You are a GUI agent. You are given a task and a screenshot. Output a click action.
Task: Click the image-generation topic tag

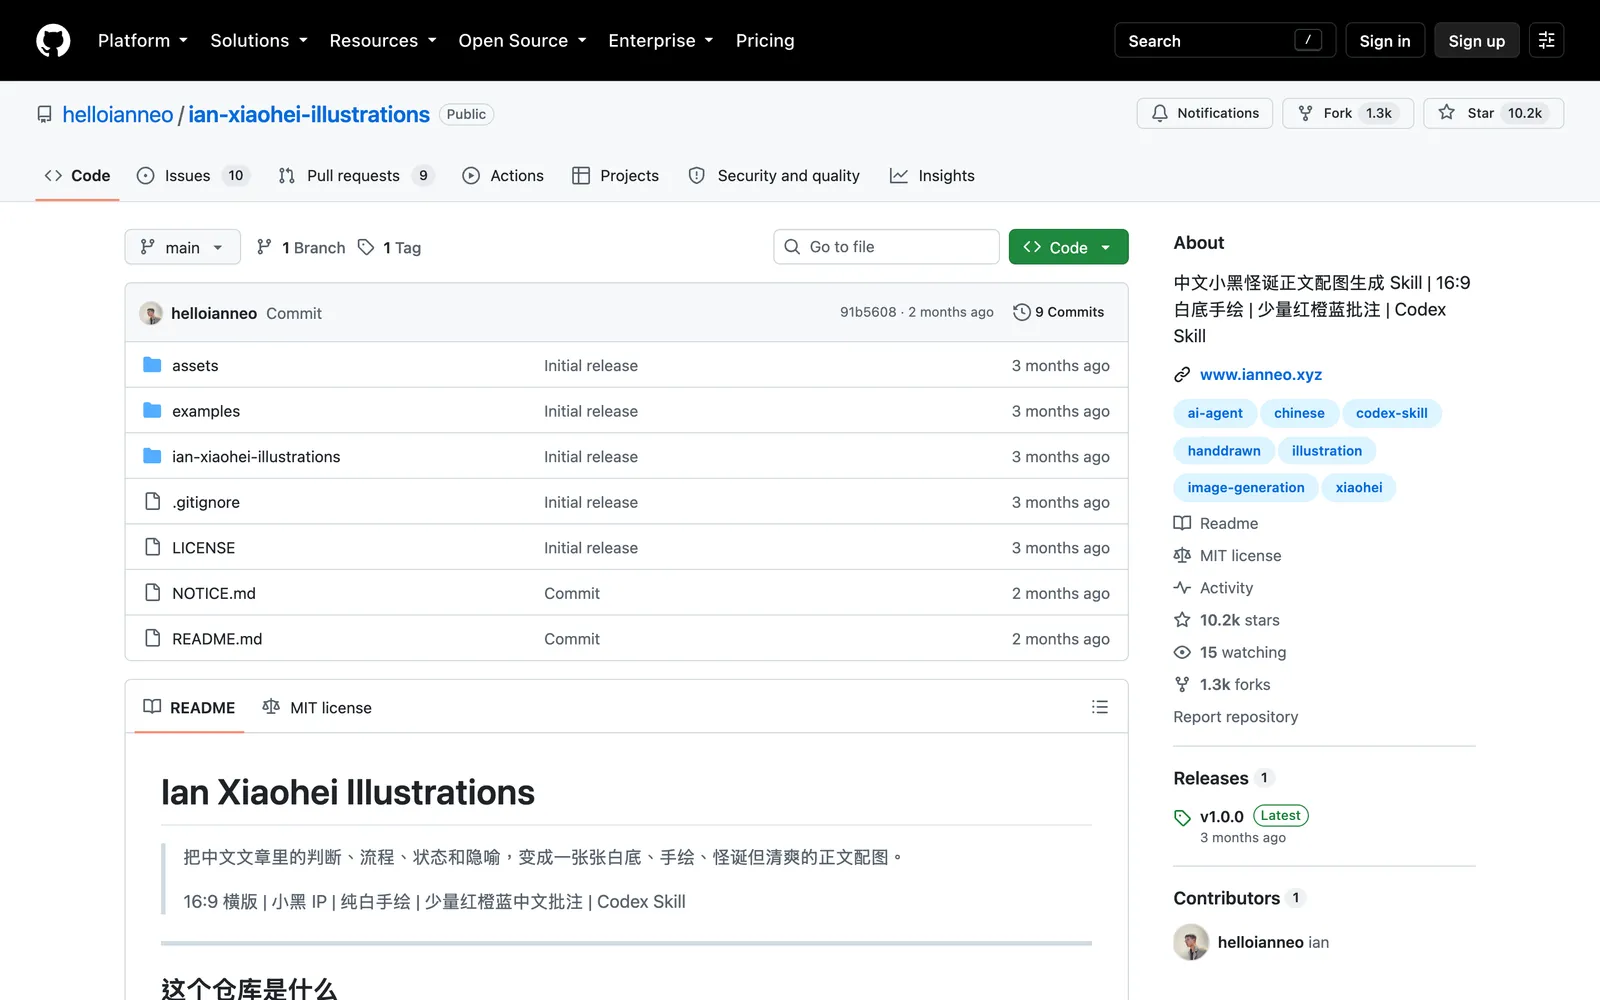click(x=1246, y=488)
